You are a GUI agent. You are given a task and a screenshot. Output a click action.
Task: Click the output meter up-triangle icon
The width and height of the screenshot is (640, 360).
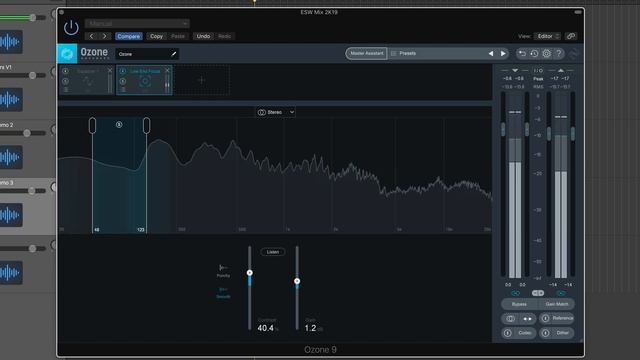coord(561,71)
